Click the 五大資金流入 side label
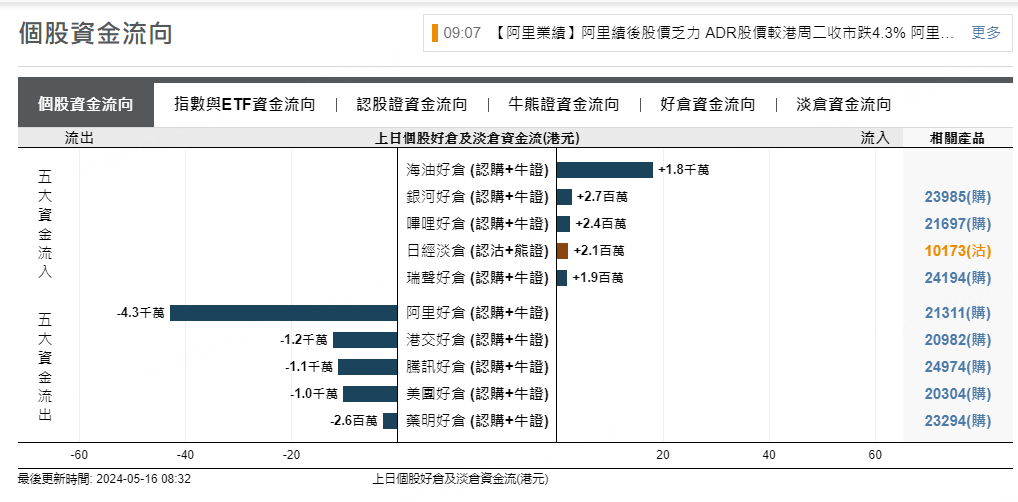This screenshot has height=502, width=1018. (45, 224)
